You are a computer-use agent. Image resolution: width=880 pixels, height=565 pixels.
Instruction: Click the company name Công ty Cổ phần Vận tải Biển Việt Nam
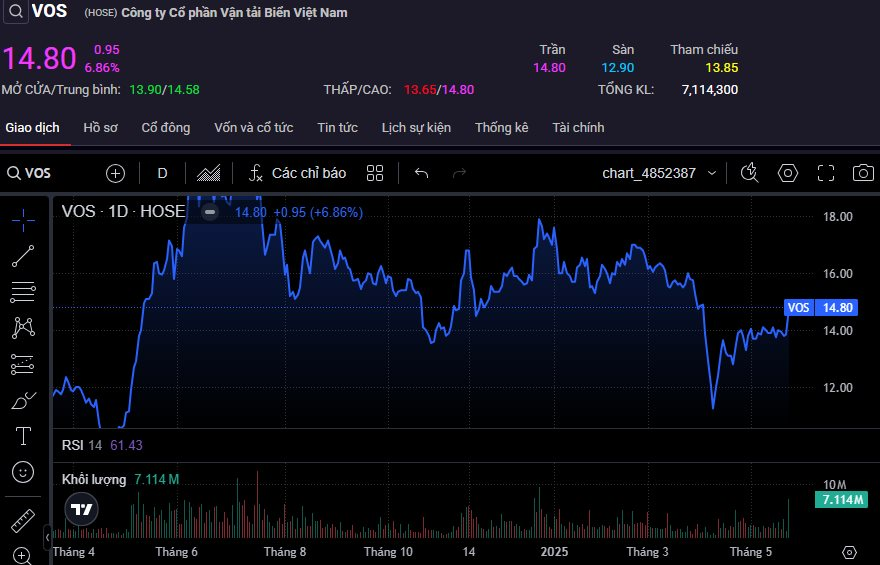click(x=234, y=12)
